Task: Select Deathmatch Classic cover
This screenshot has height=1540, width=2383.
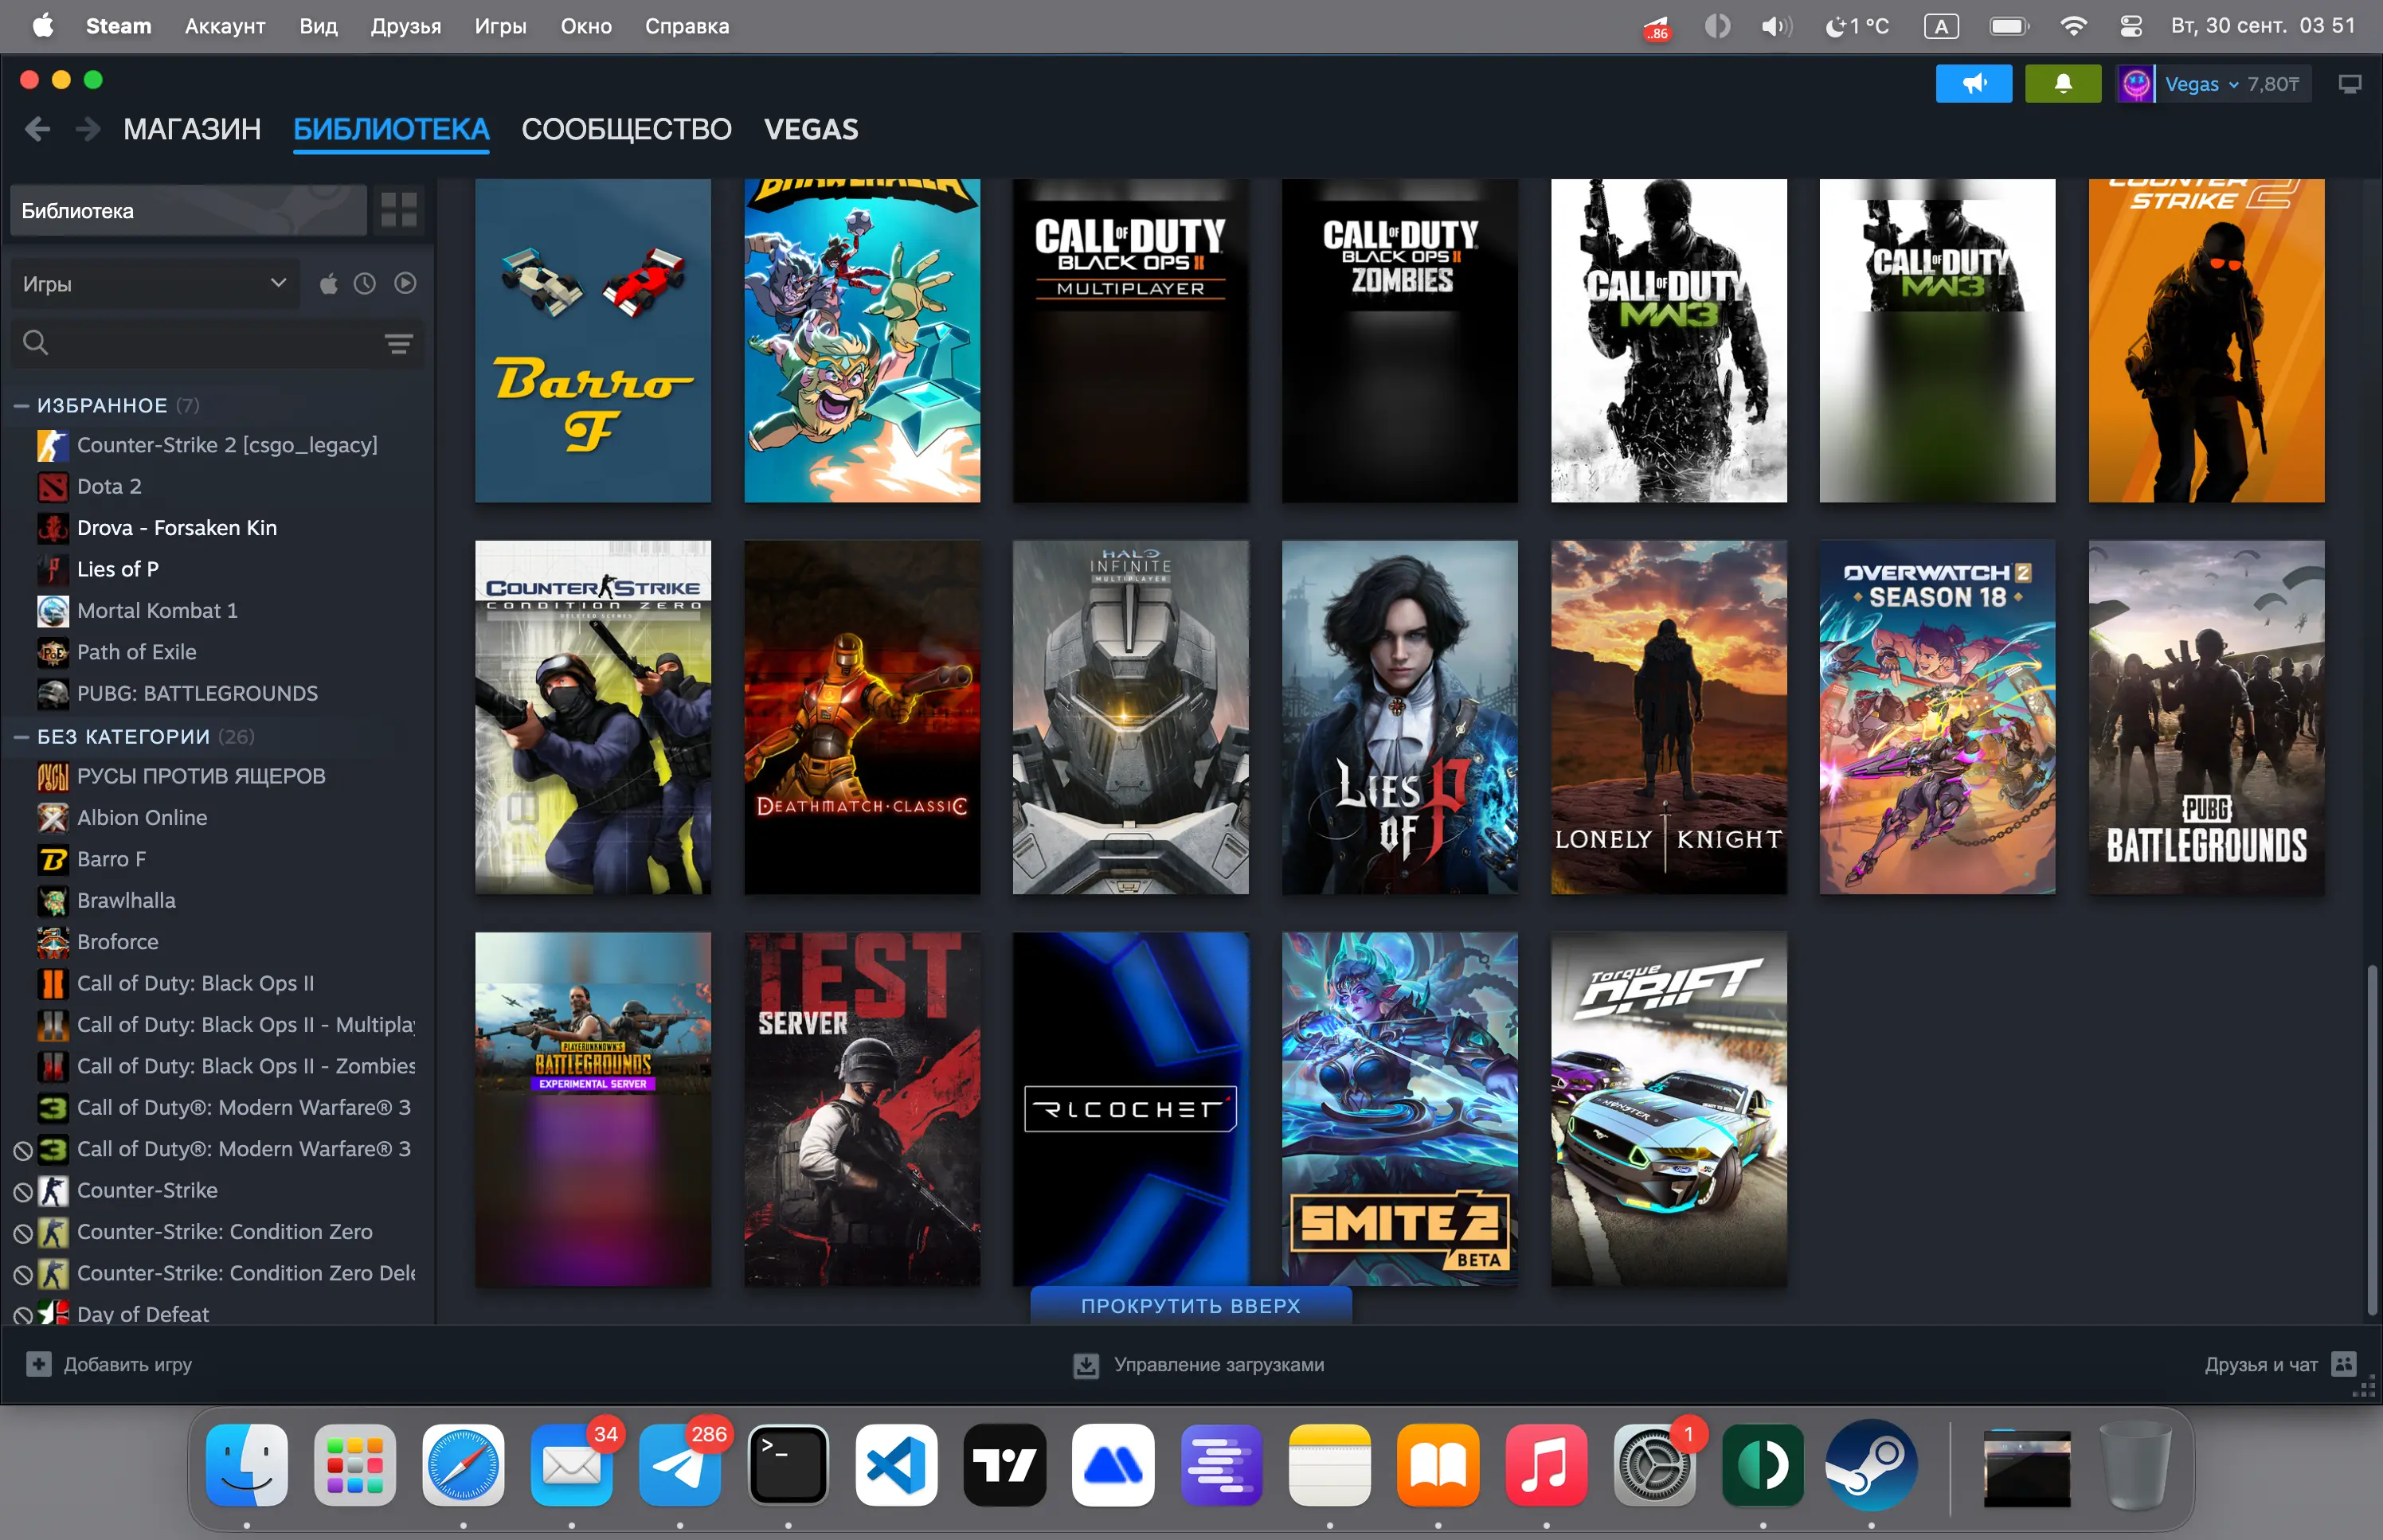Action: [x=862, y=717]
